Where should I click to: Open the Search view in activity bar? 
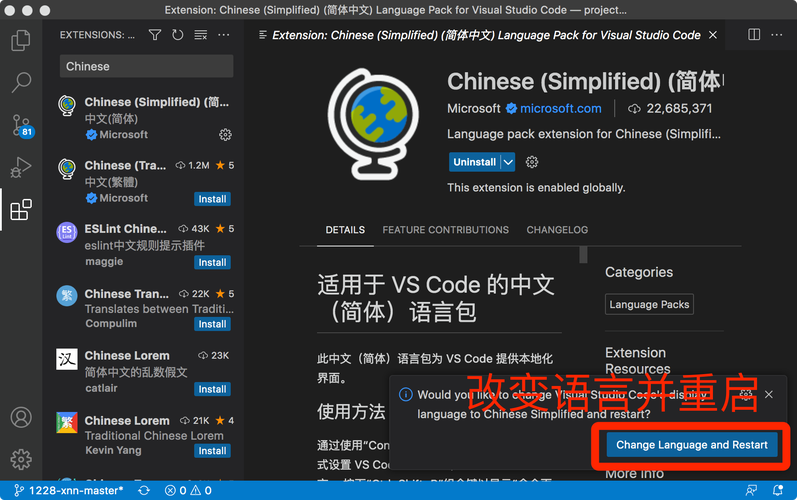[x=21, y=82]
